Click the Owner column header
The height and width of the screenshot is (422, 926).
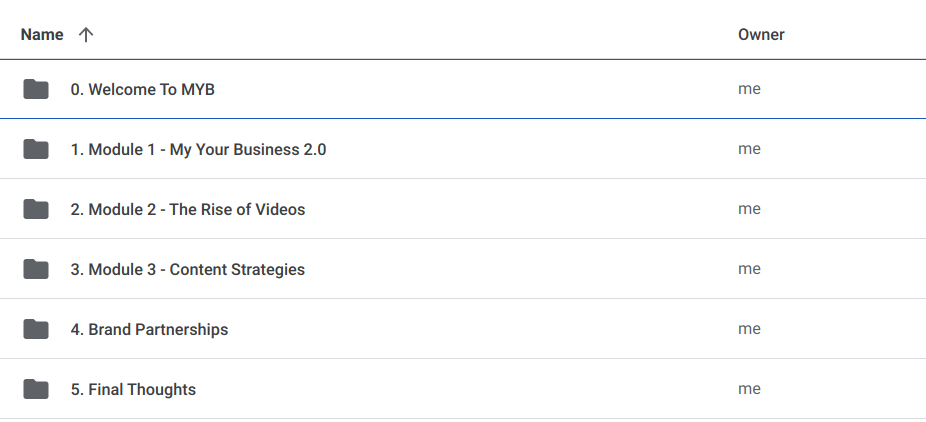[761, 35]
